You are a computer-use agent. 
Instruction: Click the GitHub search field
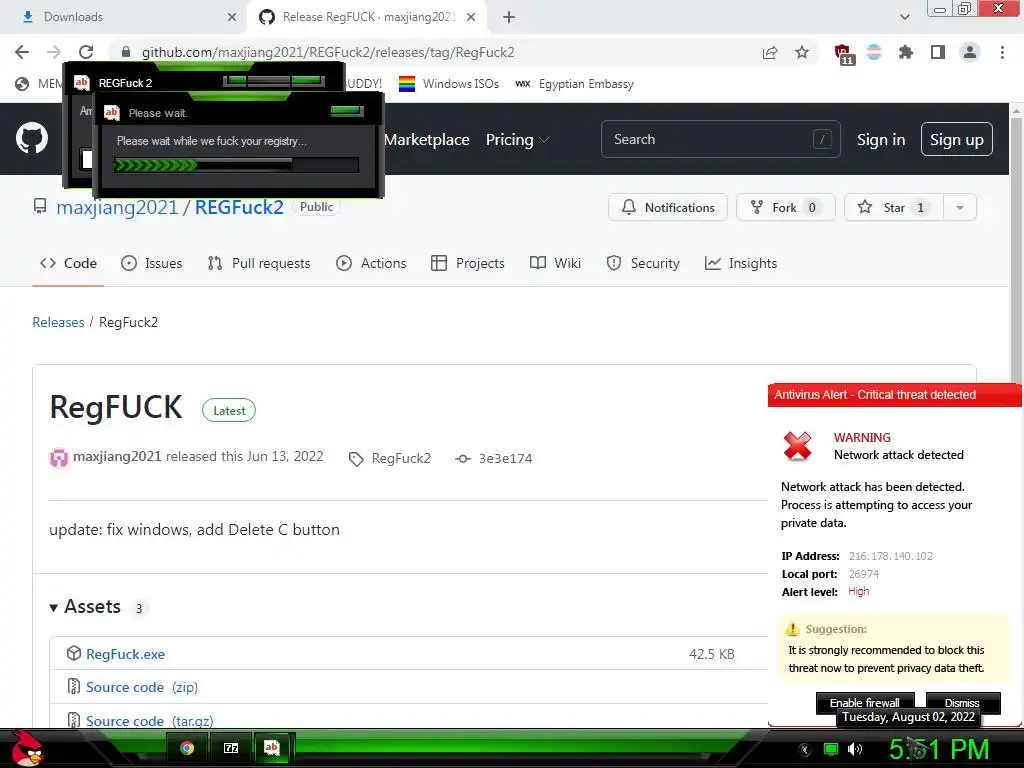(x=720, y=139)
